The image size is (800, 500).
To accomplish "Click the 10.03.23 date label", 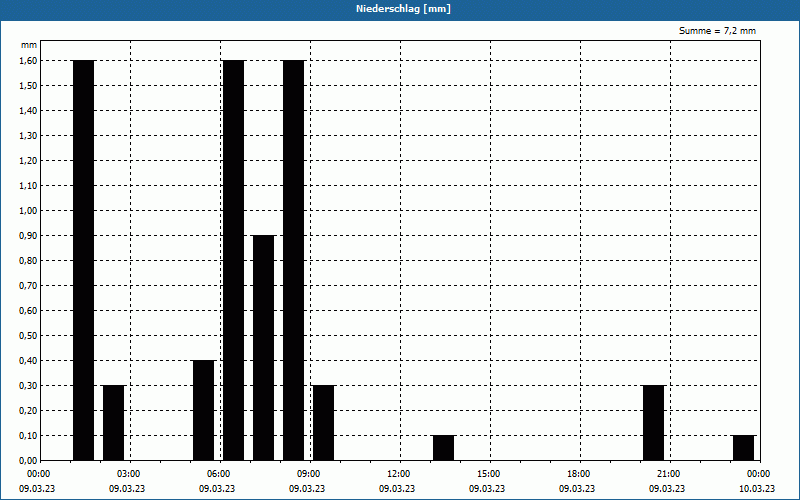I will tap(757, 489).
